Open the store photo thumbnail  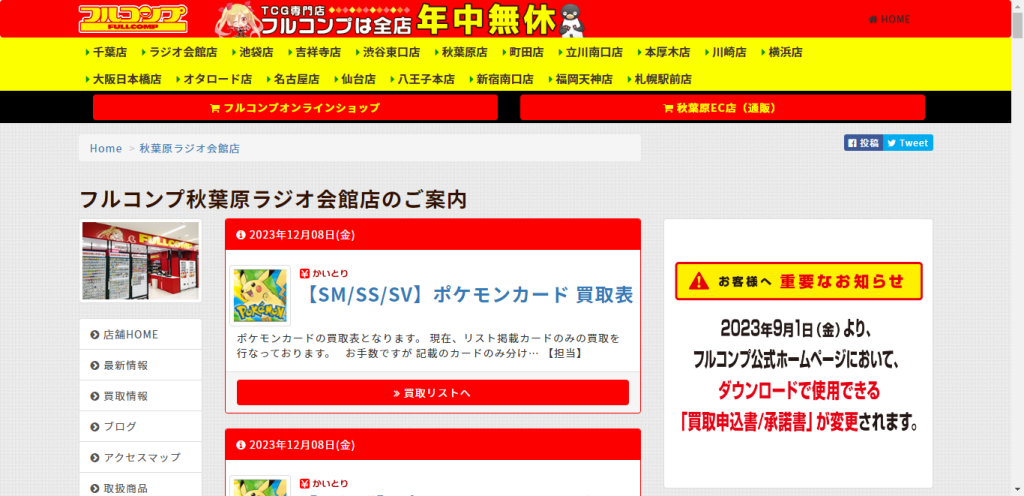(x=140, y=262)
